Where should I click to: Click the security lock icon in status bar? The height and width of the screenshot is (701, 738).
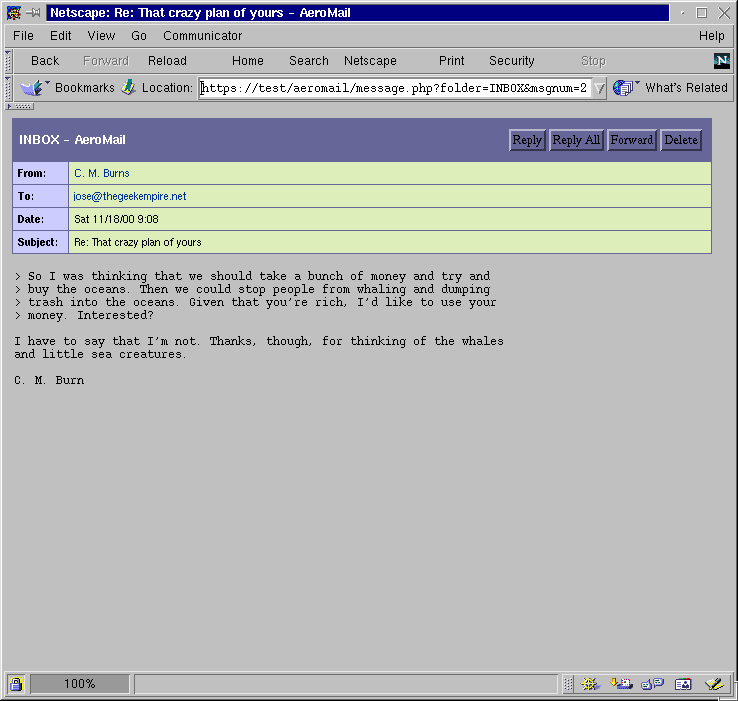16,684
